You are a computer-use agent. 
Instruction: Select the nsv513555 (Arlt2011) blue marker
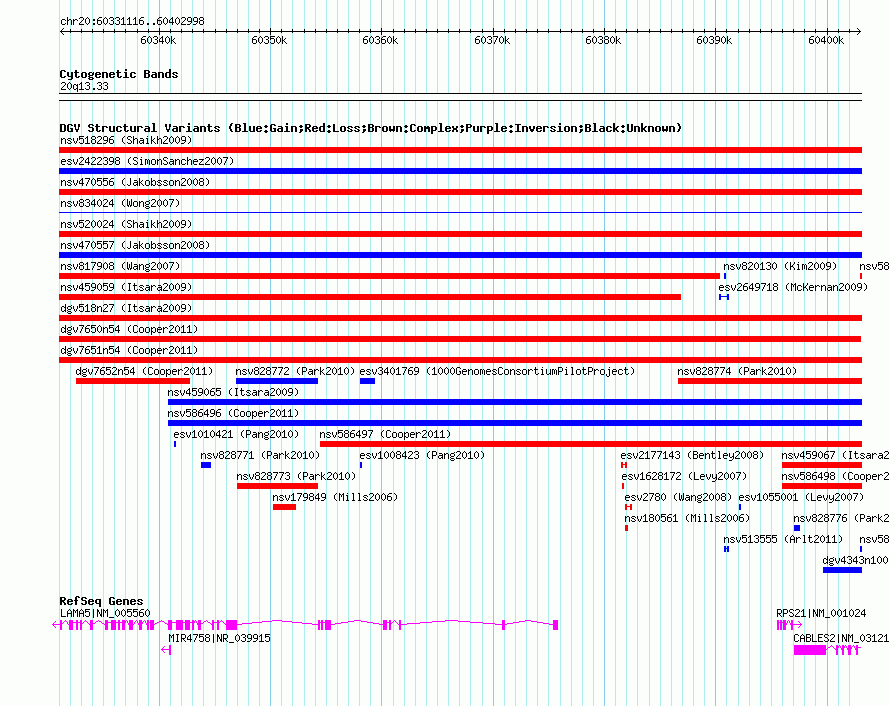727,549
